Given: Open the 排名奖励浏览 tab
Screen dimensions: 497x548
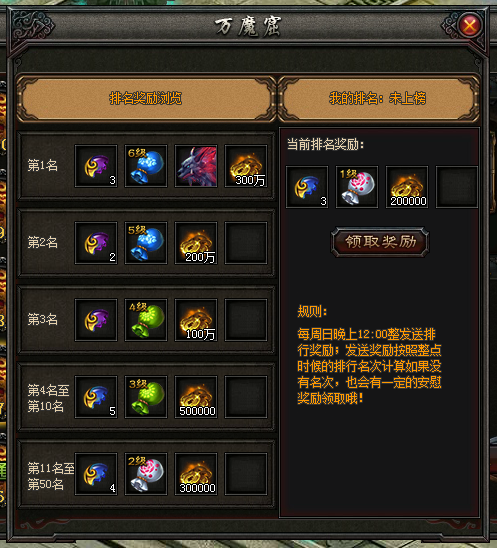Looking at the screenshot, I should click(146, 98).
